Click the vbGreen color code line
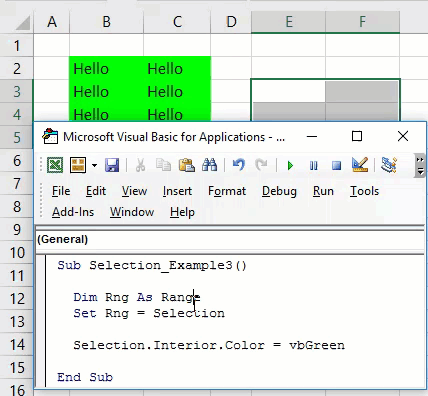Image resolution: width=428 pixels, height=396 pixels. coord(209,345)
